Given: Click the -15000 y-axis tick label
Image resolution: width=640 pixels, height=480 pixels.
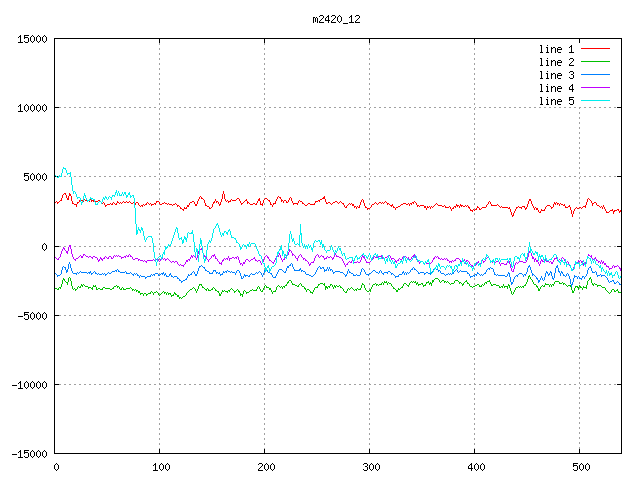Looking at the screenshot, I should click(28, 453).
